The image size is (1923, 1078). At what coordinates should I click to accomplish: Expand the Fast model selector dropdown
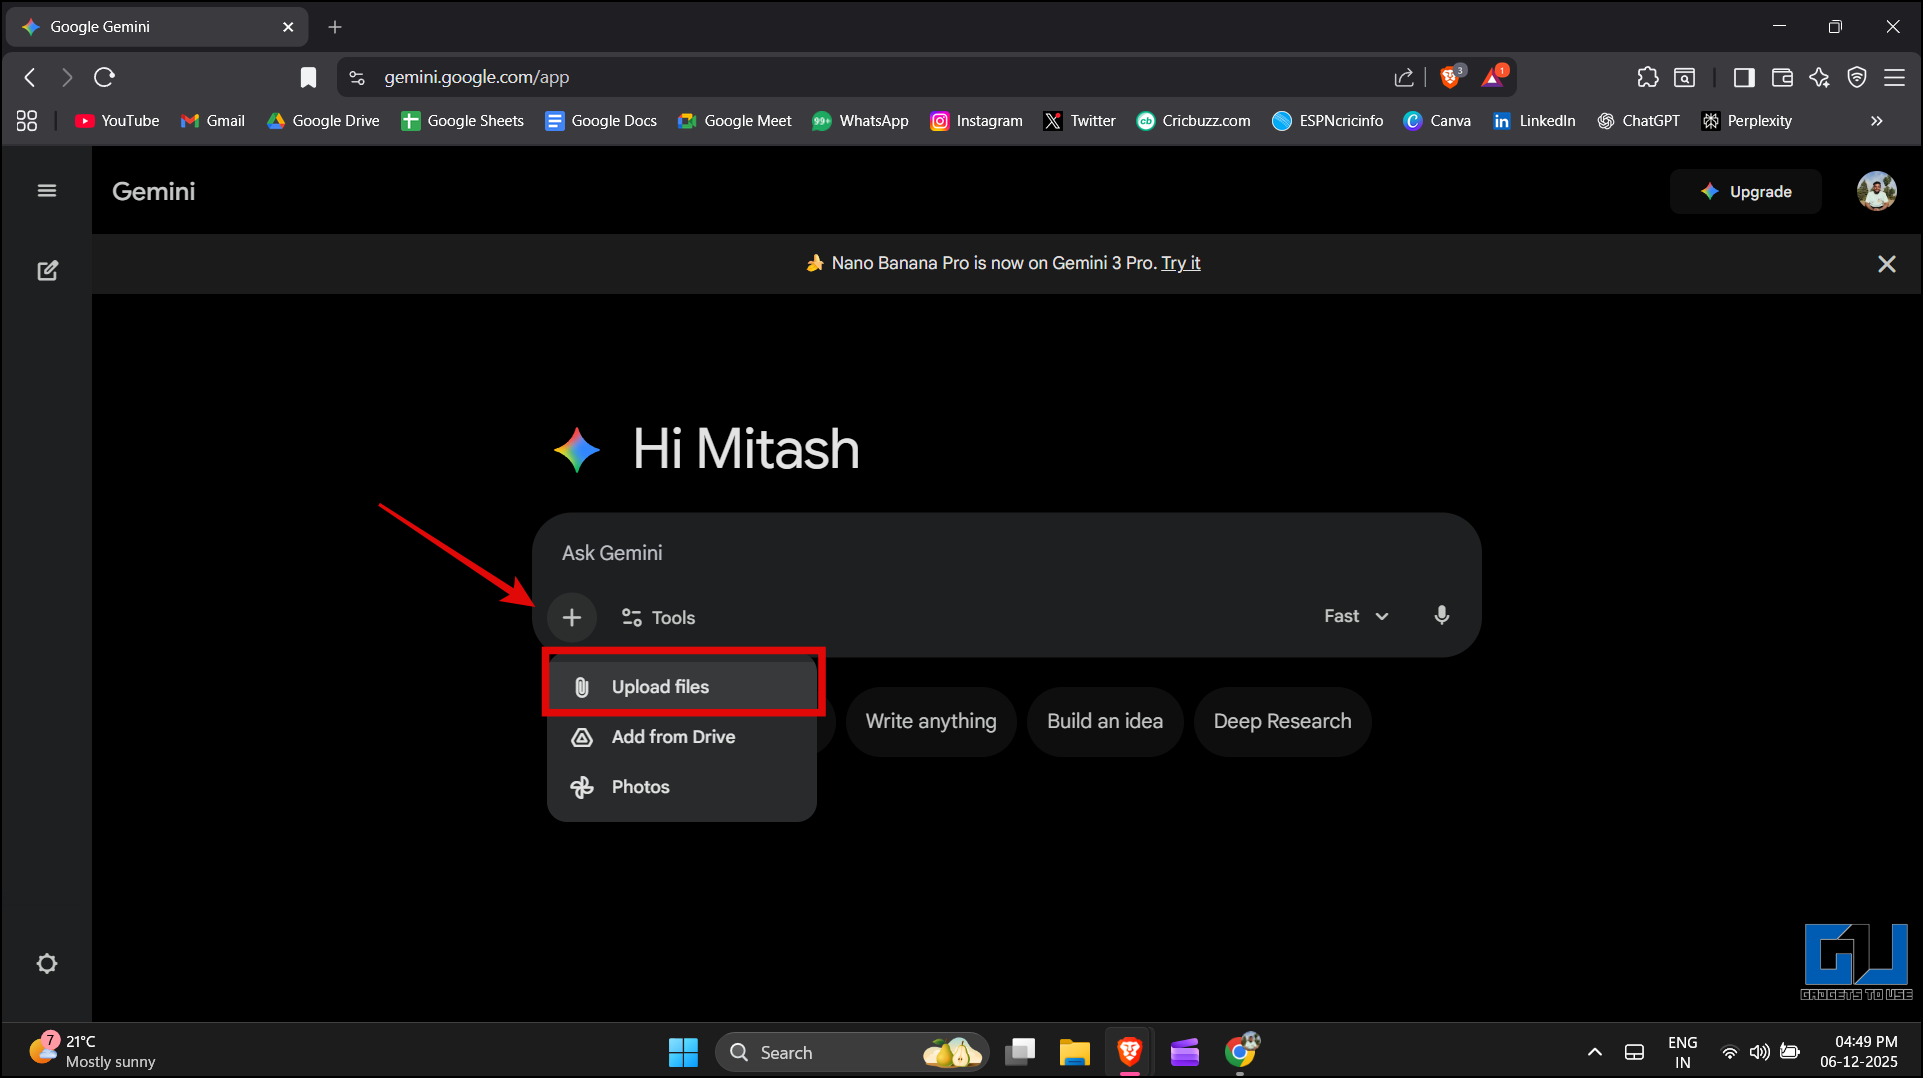click(x=1355, y=616)
